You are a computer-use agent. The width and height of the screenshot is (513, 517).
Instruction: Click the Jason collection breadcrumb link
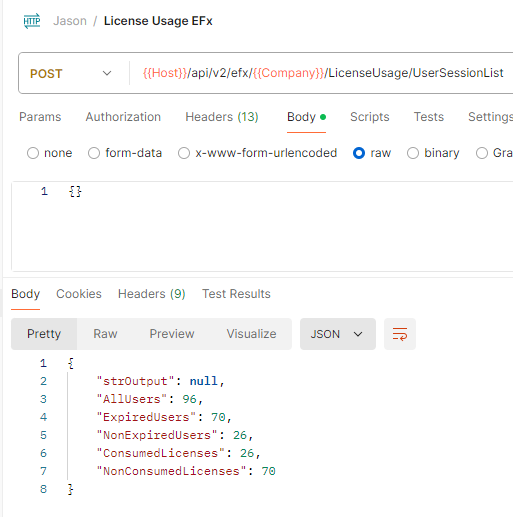click(x=70, y=21)
